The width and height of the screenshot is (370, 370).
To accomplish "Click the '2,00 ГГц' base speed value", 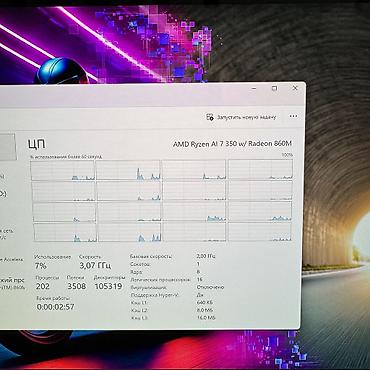I will 206,256.
